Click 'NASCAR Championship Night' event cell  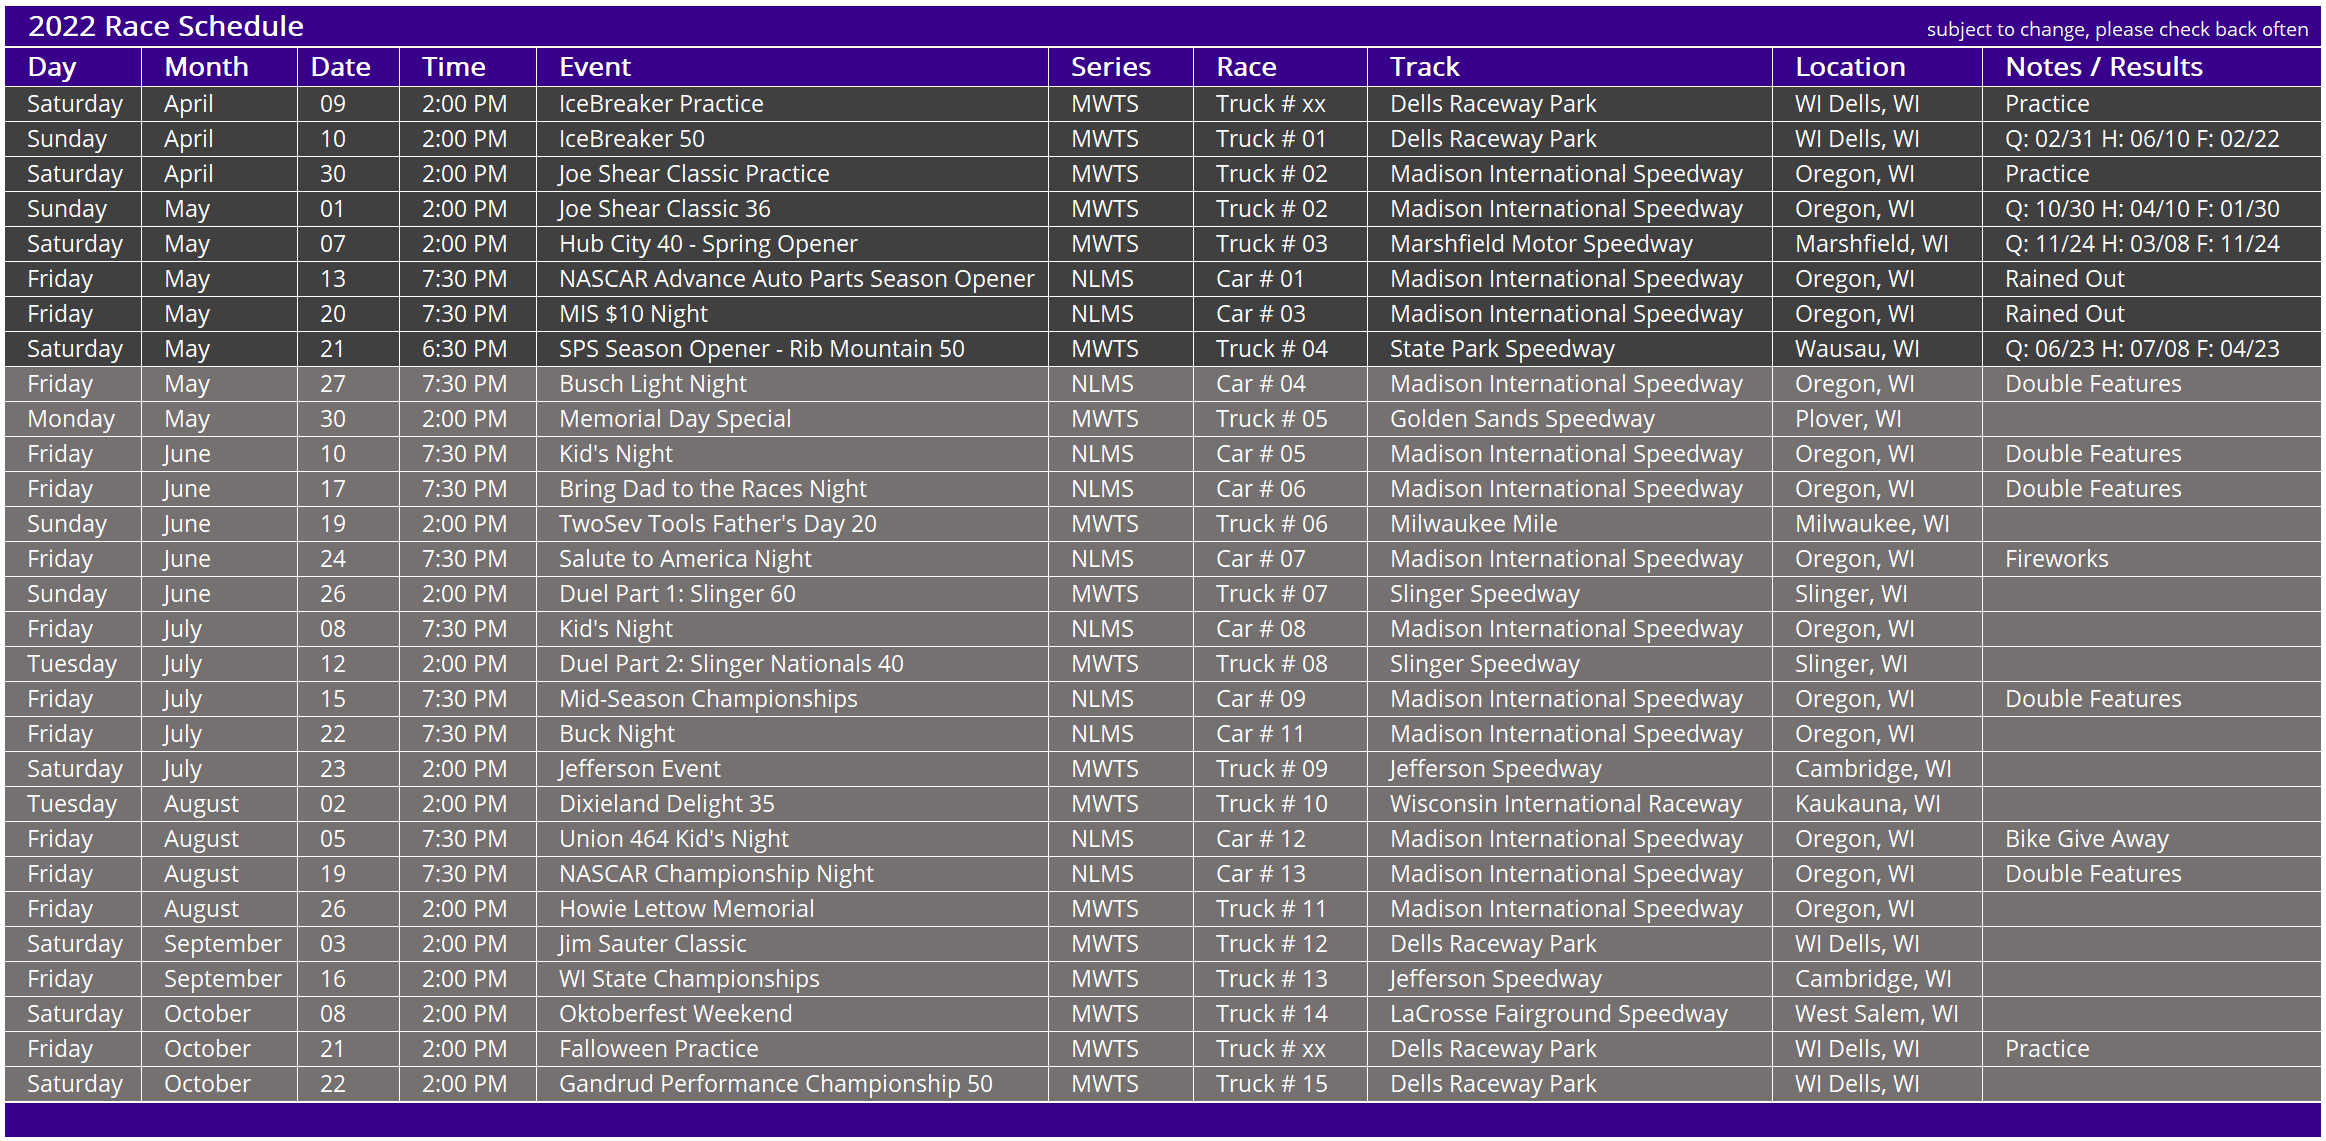pos(716,874)
